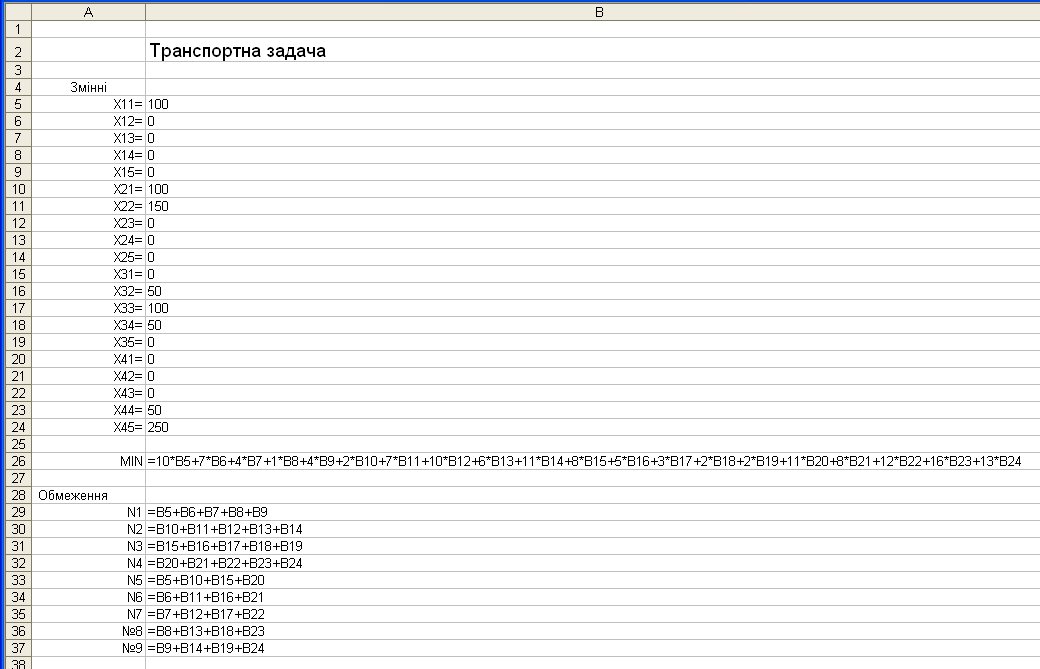Click the 'Обмеження' label cell
1040x669 pixels.
[x=88, y=495]
